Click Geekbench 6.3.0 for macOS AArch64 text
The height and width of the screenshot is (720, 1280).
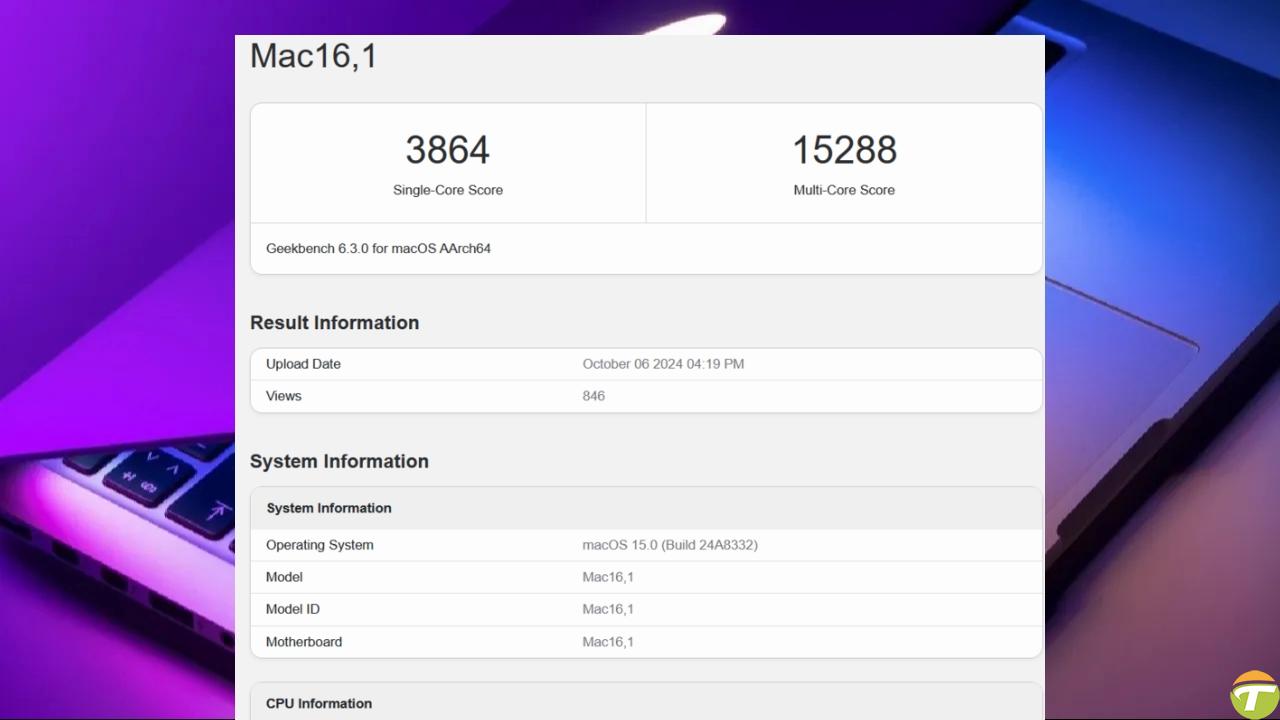coord(378,248)
